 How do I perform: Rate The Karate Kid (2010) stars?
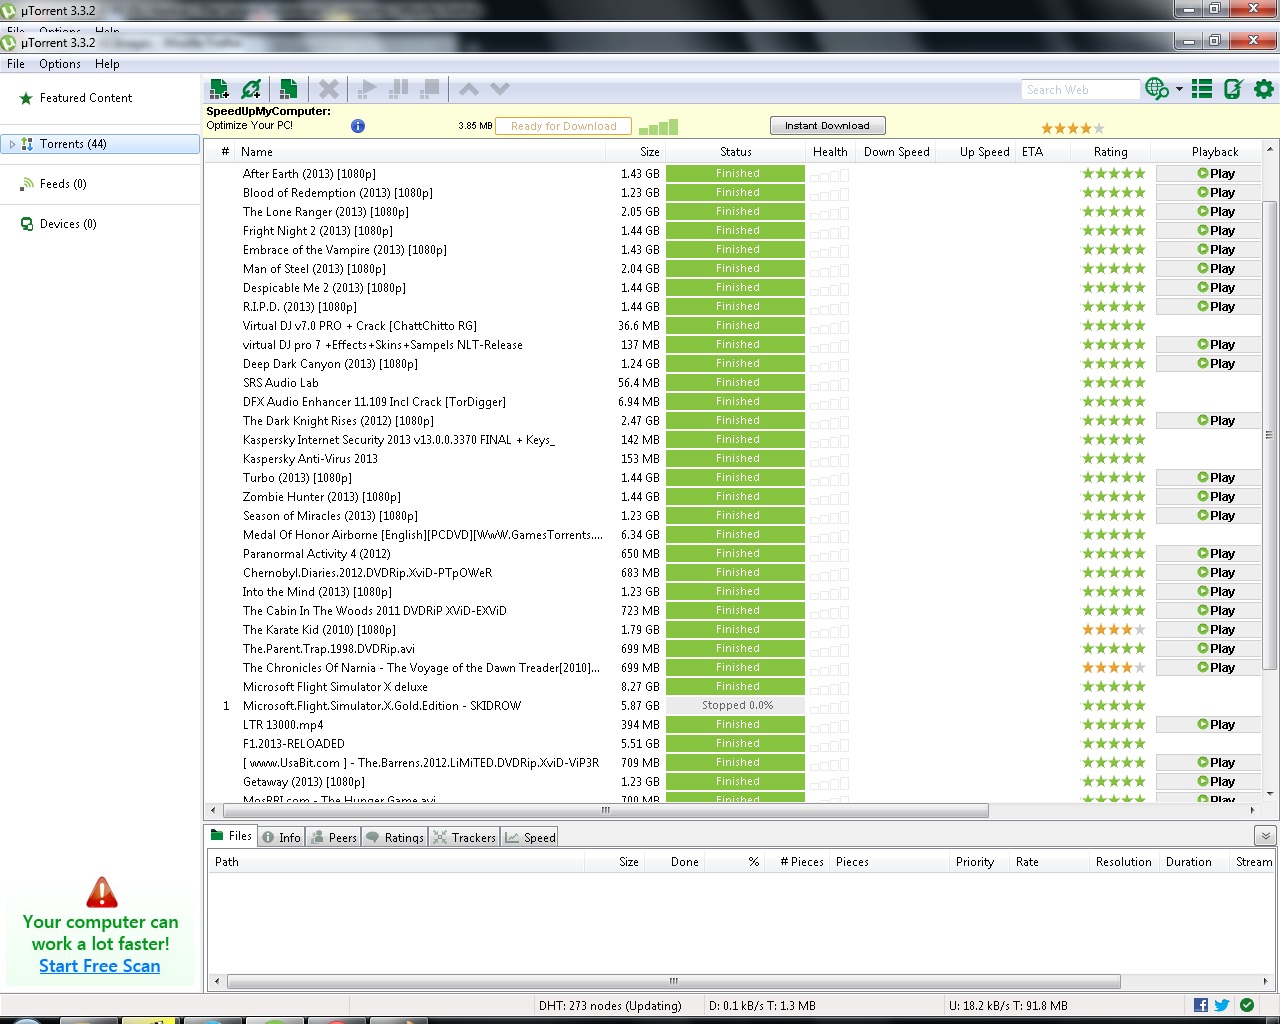coord(1114,629)
